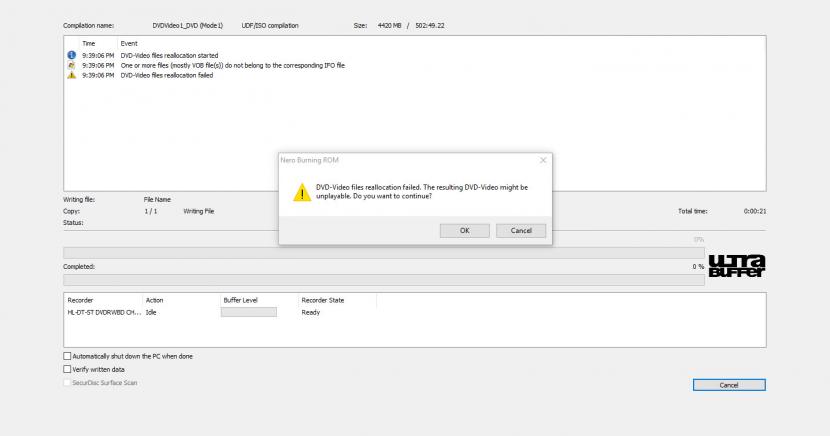Viewport: 830px width, 436px height.
Task: Click the size value 4420 MB
Action: 389,25
